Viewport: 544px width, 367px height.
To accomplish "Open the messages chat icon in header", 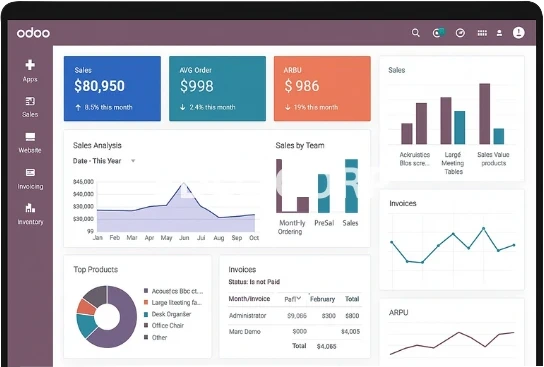I will point(439,33).
